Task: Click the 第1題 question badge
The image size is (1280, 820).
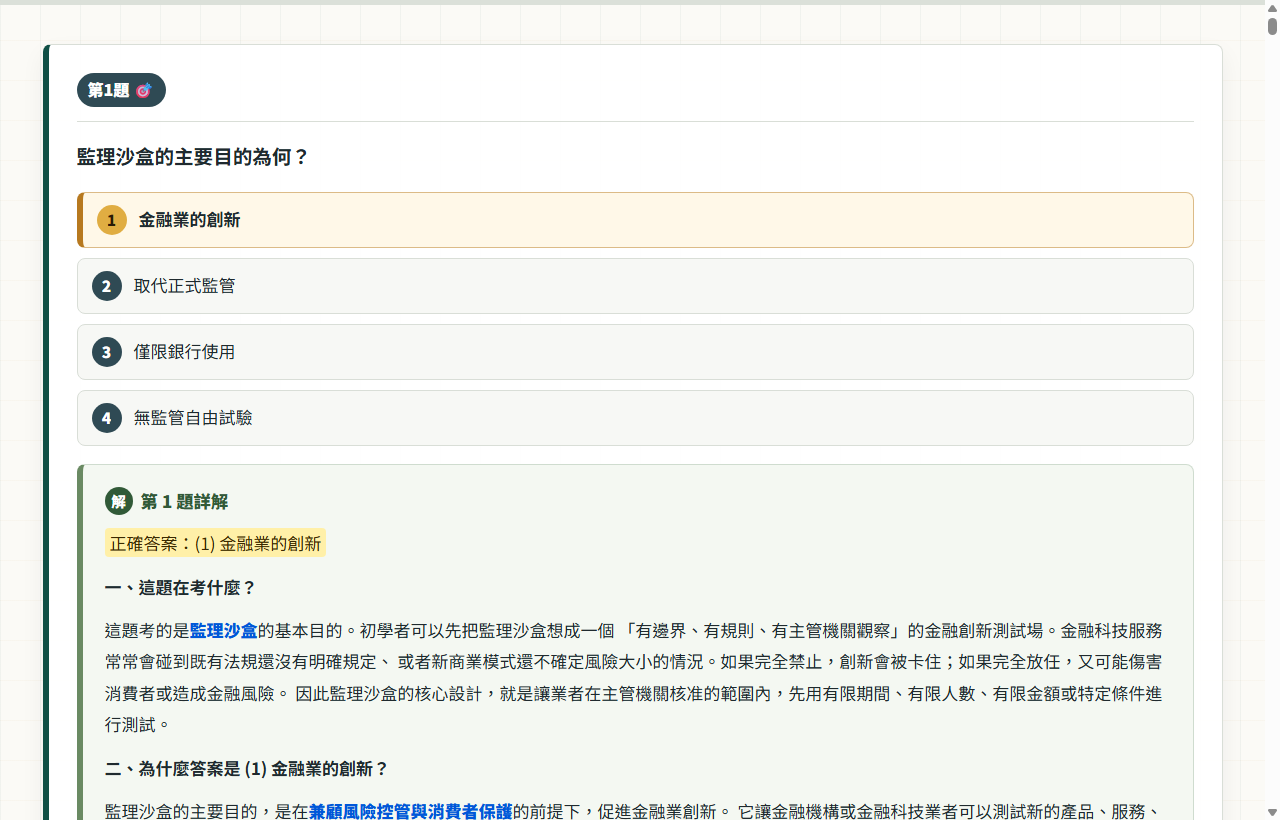Action: click(121, 90)
